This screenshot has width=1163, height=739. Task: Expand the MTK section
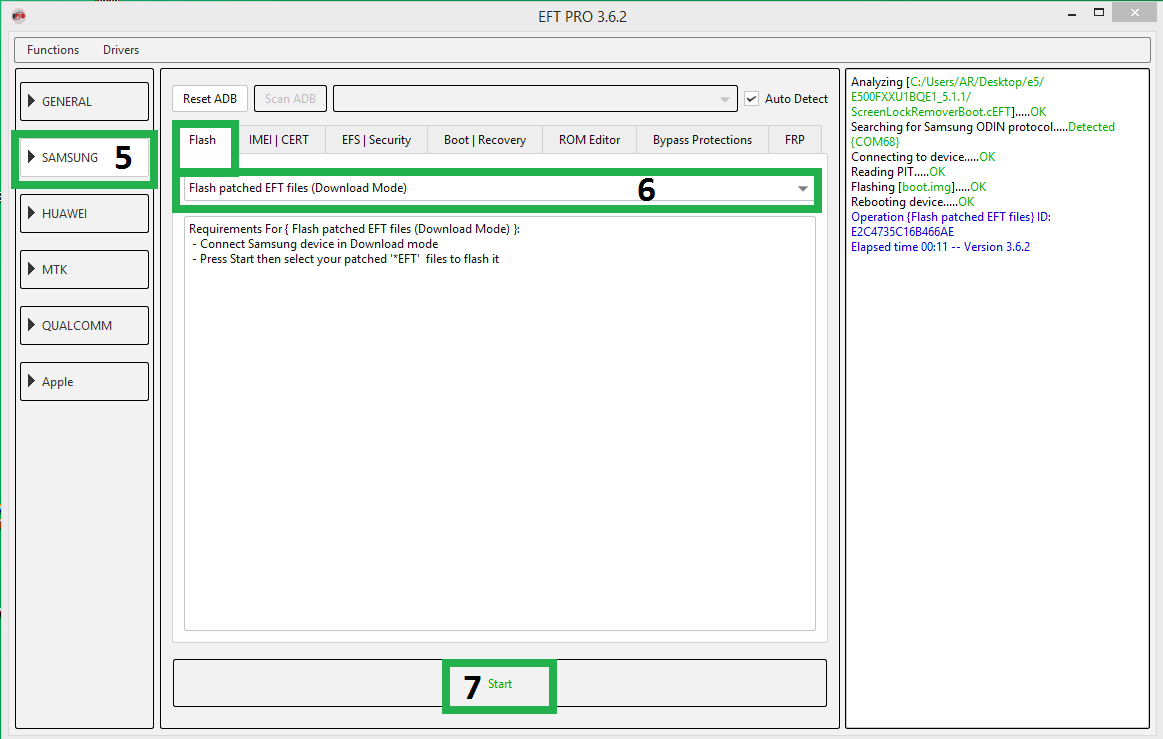pyautogui.click(x=85, y=269)
